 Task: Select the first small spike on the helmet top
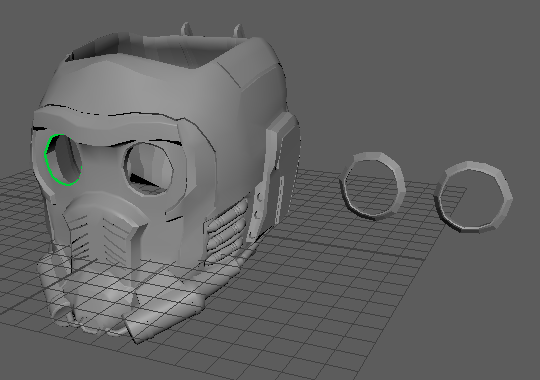[x=186, y=29]
